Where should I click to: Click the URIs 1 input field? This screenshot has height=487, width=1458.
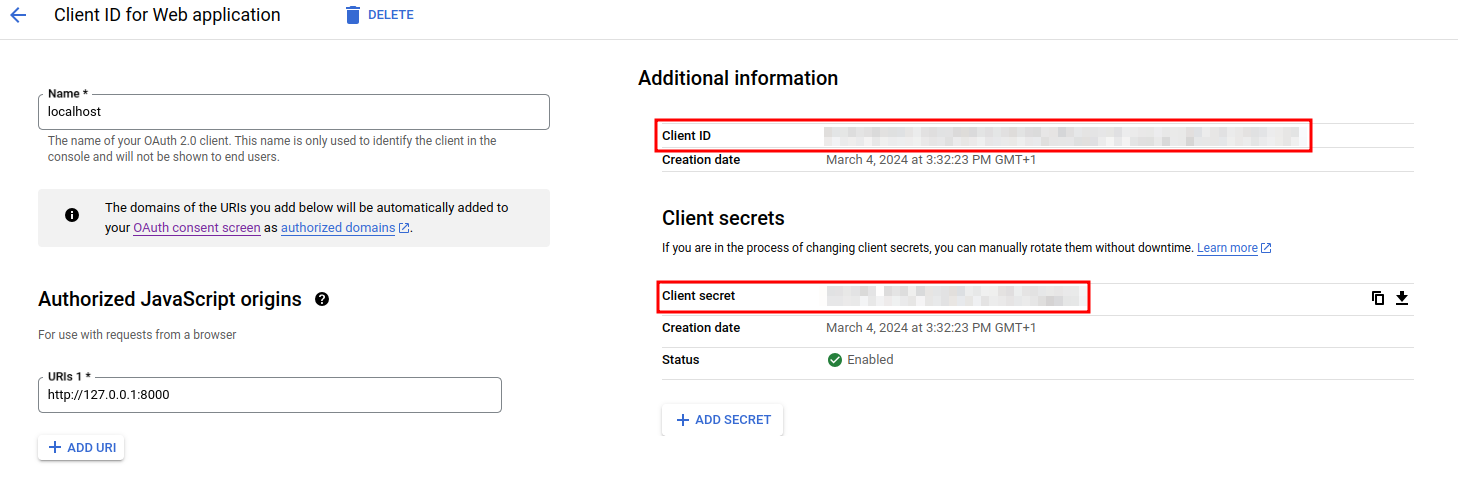point(270,395)
